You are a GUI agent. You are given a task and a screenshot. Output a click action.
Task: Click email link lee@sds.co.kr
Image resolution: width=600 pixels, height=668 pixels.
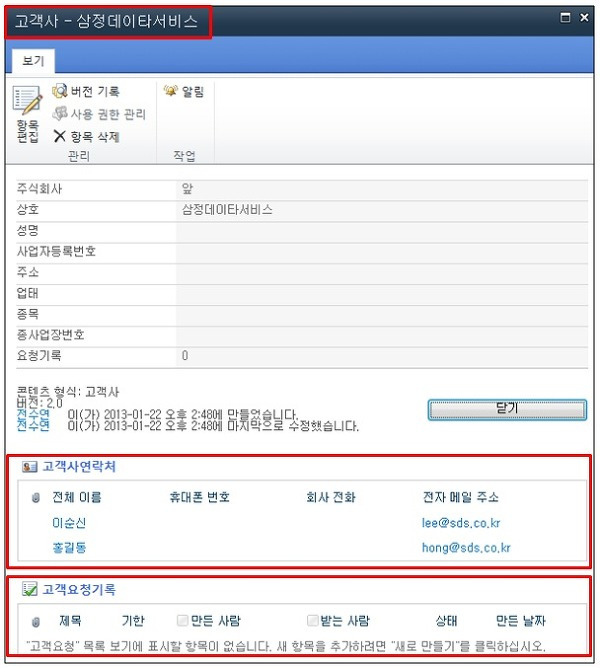point(461,523)
